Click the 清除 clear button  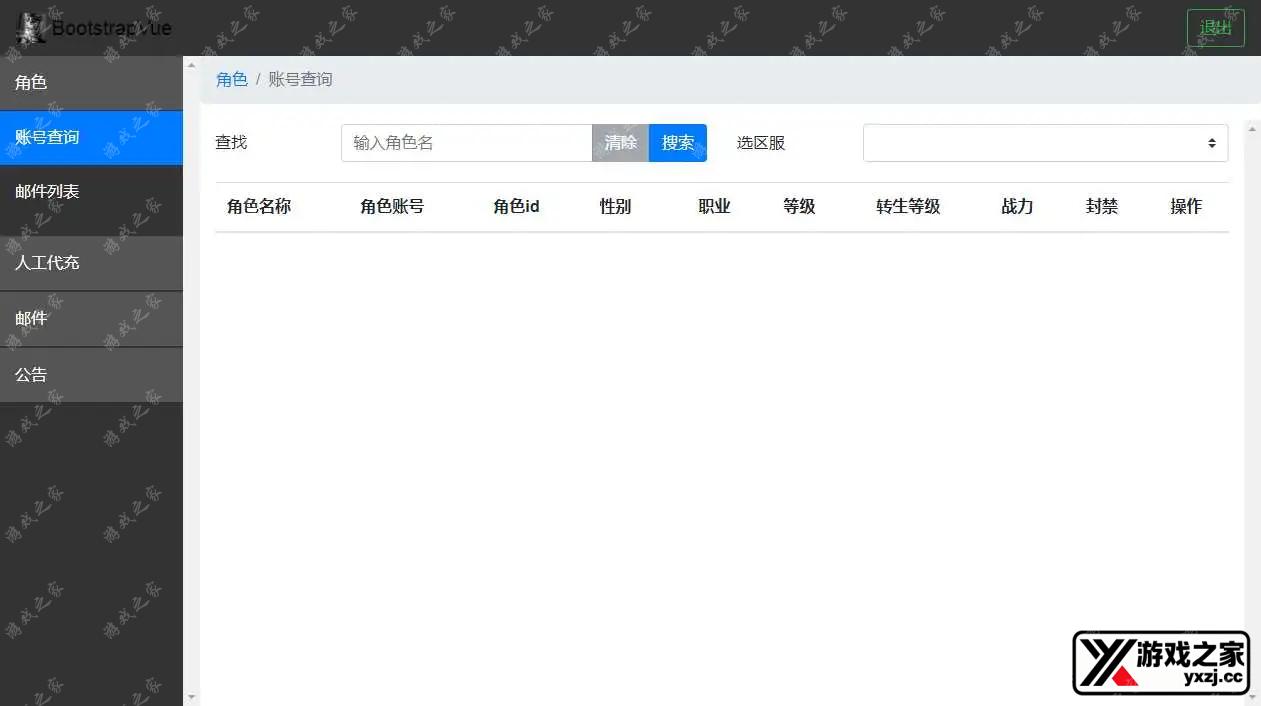pos(621,143)
